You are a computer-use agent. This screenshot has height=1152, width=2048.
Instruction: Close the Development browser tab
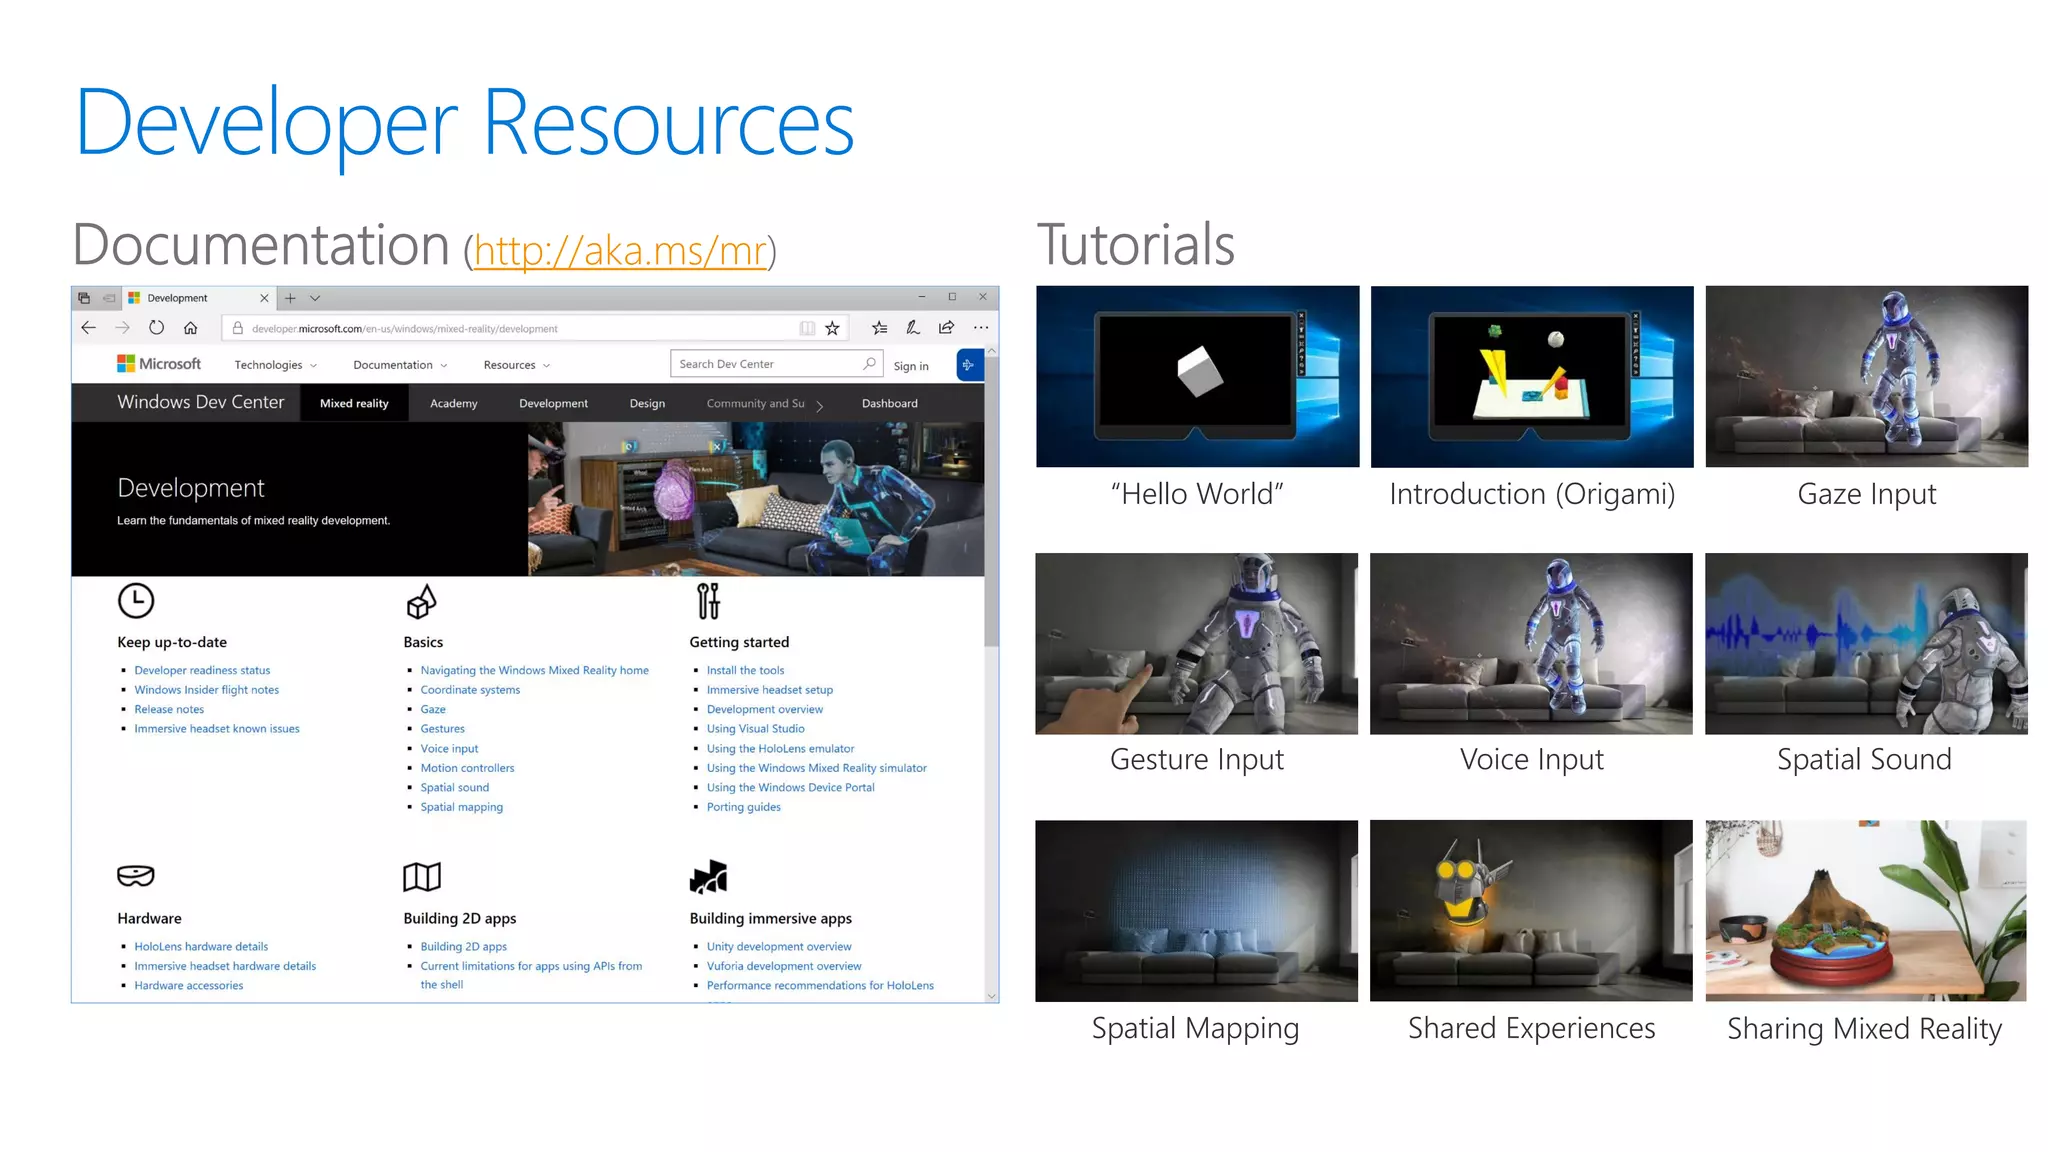pos(264,298)
